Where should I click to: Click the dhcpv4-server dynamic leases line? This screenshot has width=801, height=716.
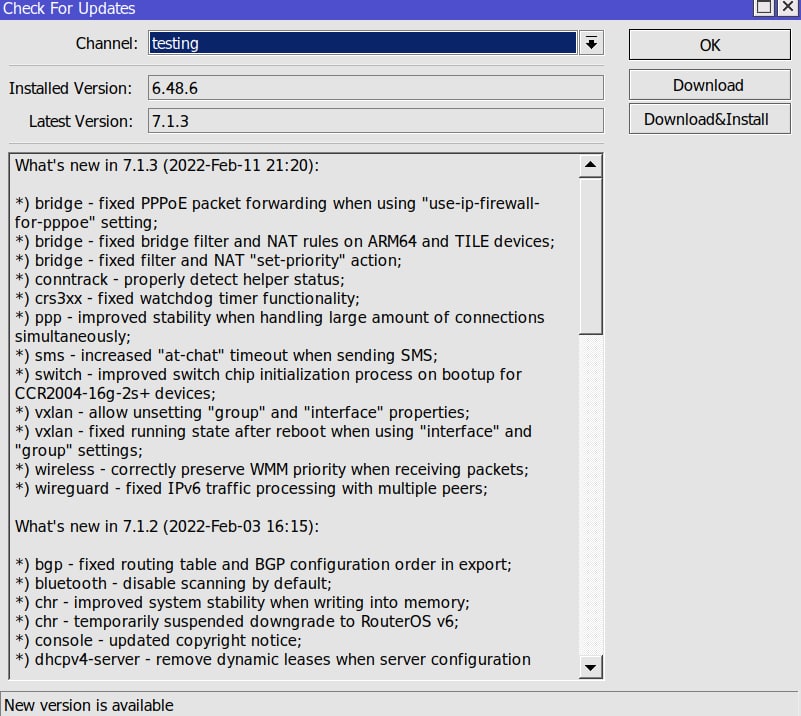point(273,659)
